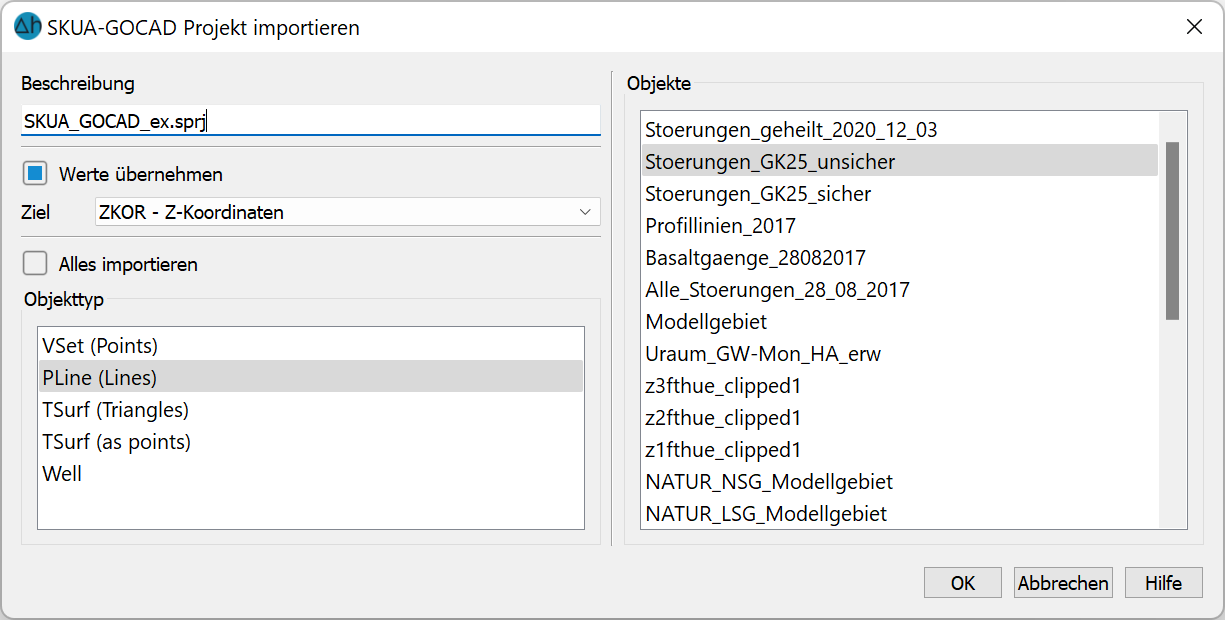Select Profillinien_2017 in Objekte list
The height and width of the screenshot is (620, 1225).
(900, 225)
